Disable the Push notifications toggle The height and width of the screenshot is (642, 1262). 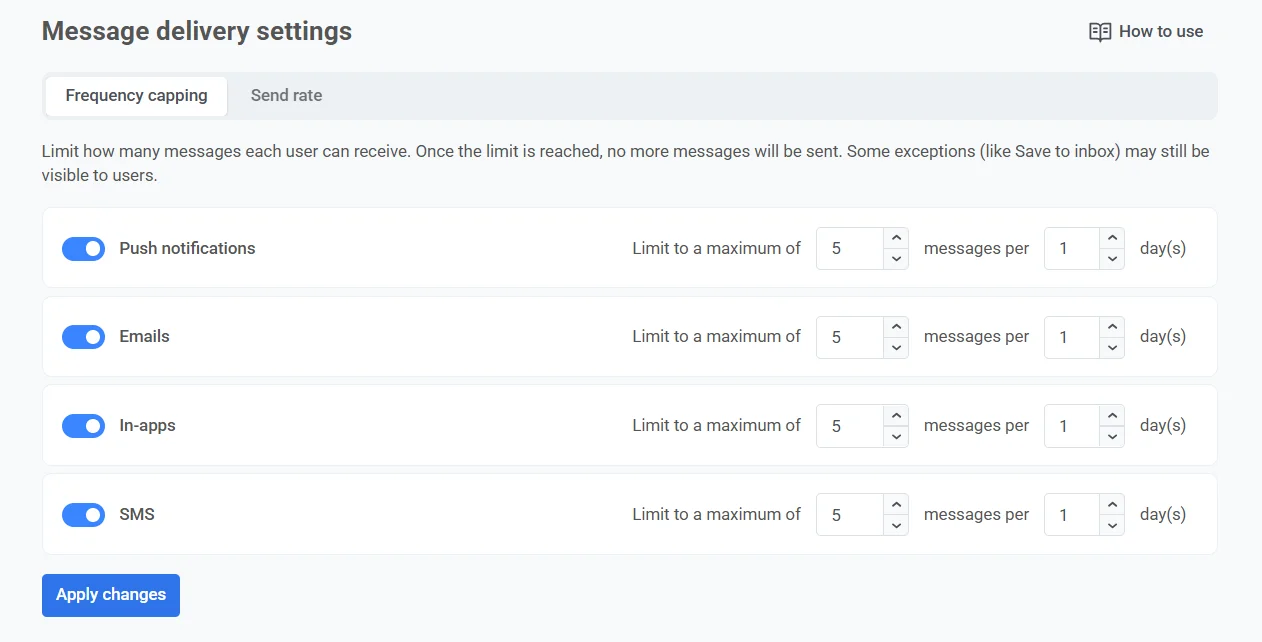(x=83, y=249)
